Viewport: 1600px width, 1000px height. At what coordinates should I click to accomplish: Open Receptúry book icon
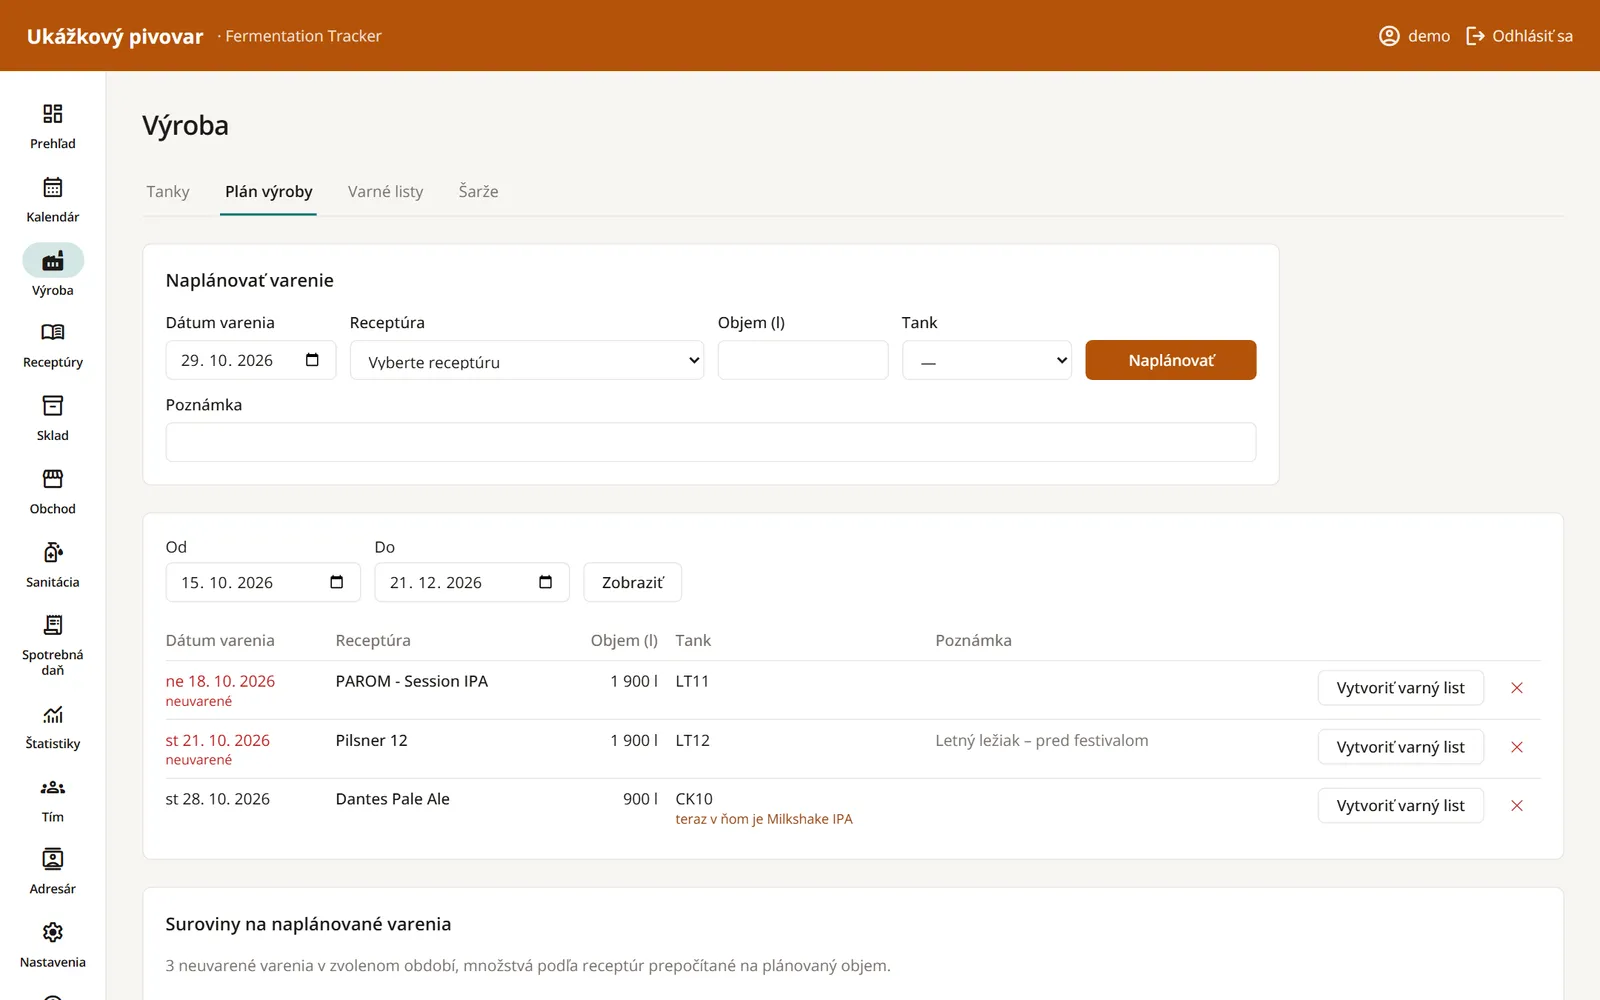click(x=53, y=332)
